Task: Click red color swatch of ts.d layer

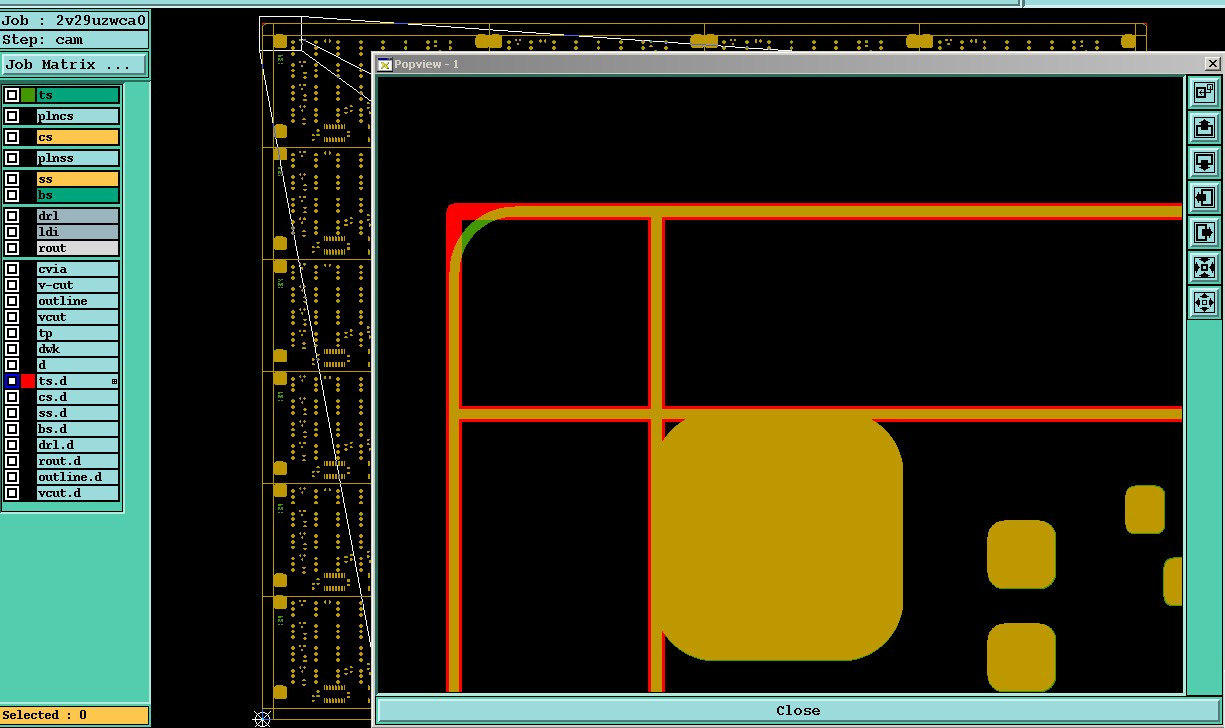Action: coord(28,381)
